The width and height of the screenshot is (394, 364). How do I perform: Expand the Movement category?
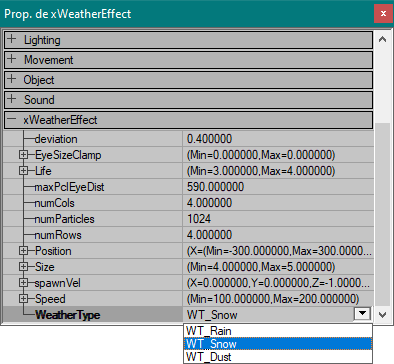[x=12, y=59]
